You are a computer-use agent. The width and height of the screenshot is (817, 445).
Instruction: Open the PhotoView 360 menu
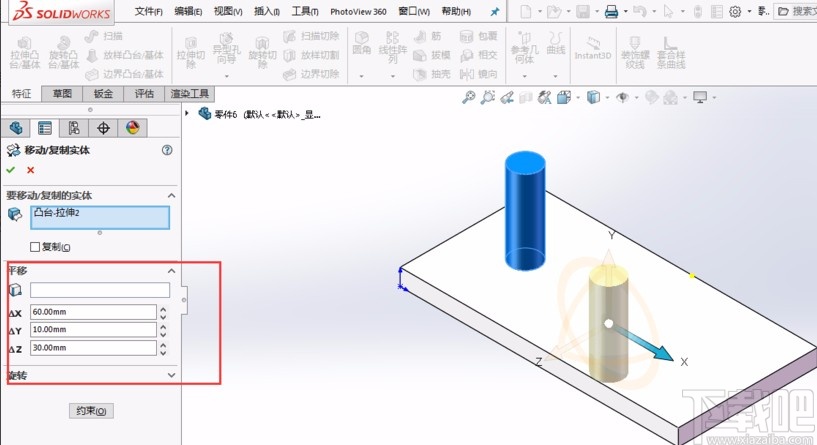click(358, 11)
